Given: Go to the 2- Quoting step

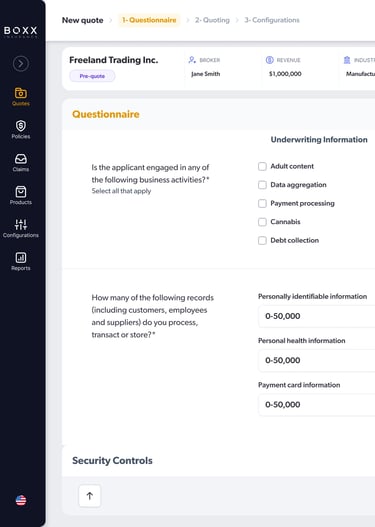Looking at the screenshot, I should tap(212, 20).
